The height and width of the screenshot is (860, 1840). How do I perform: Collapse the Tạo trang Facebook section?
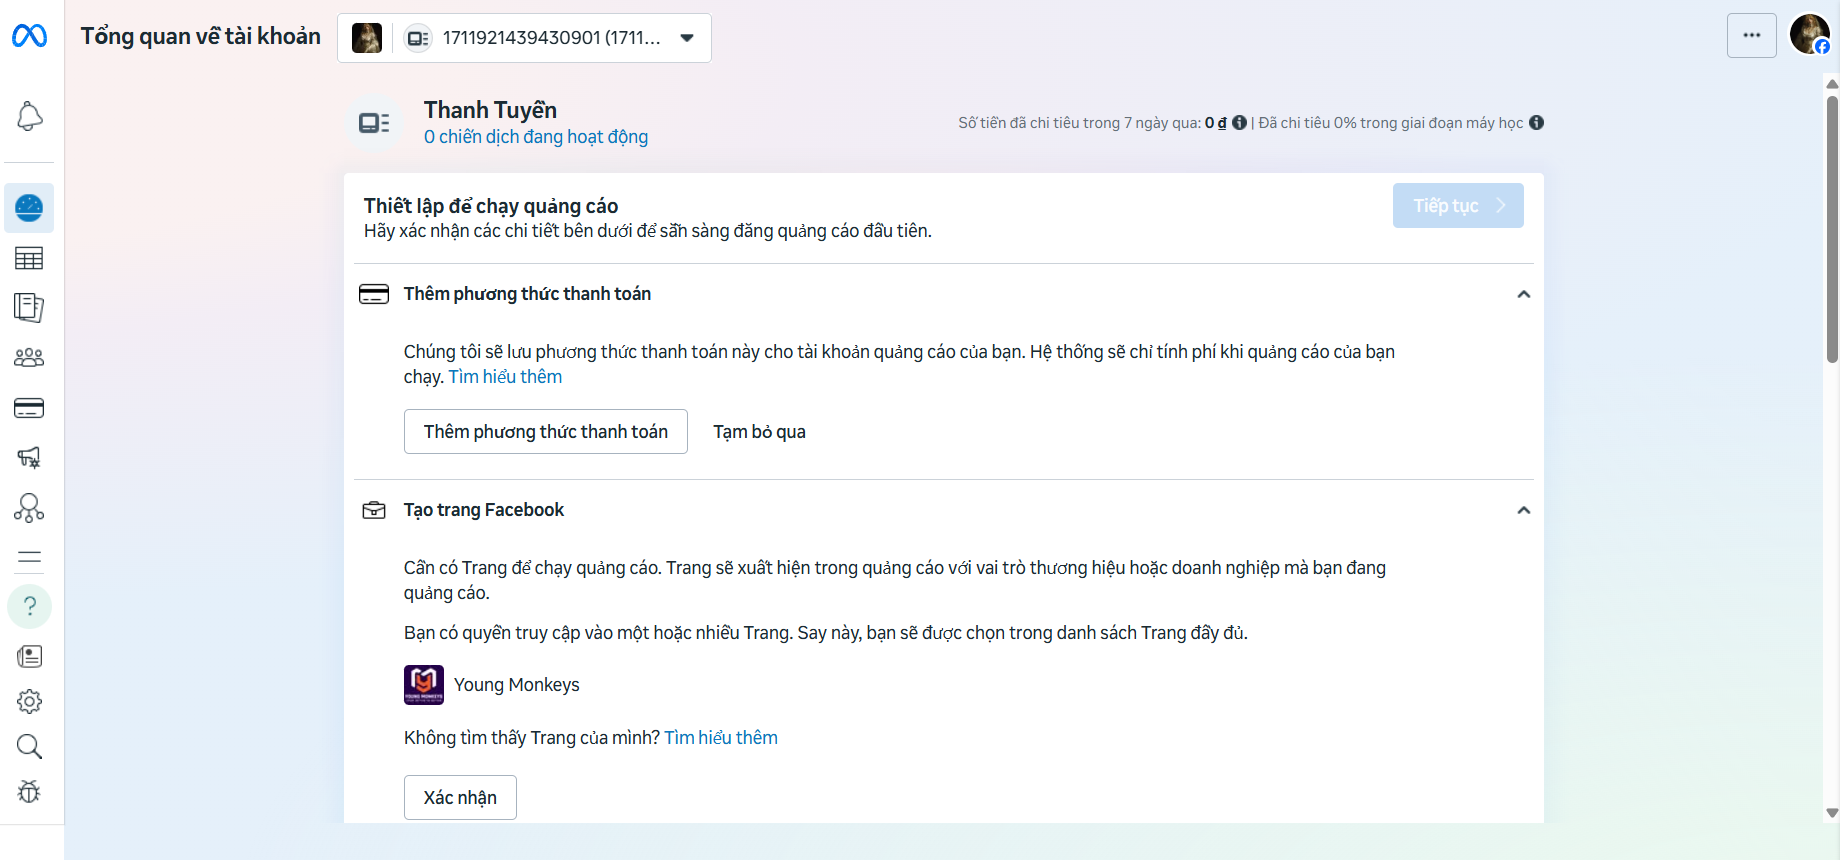pos(1523,510)
